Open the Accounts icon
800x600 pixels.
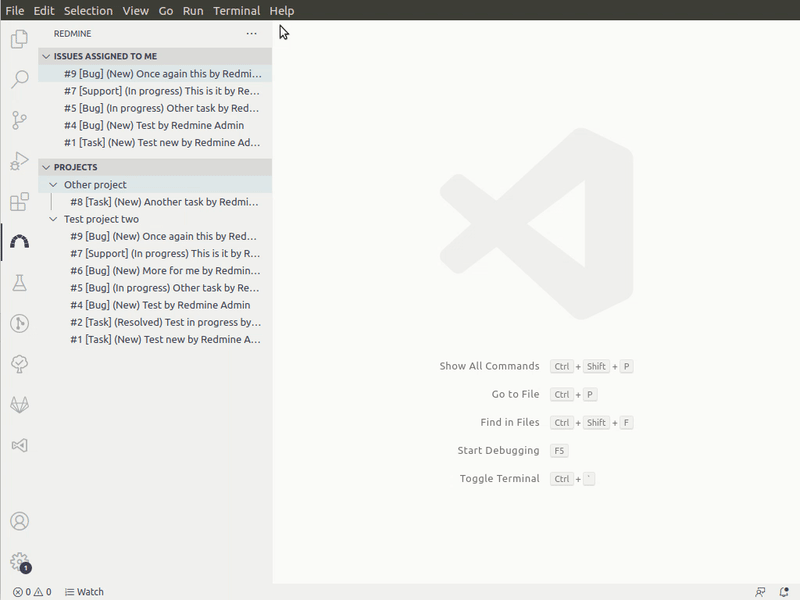[19, 521]
